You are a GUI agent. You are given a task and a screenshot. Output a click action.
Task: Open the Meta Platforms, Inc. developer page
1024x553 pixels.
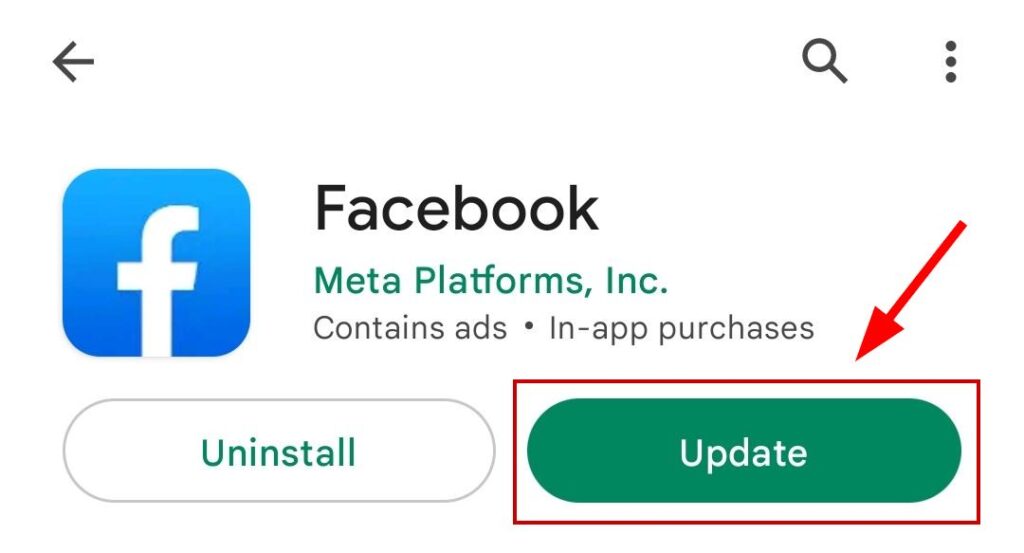pos(490,280)
